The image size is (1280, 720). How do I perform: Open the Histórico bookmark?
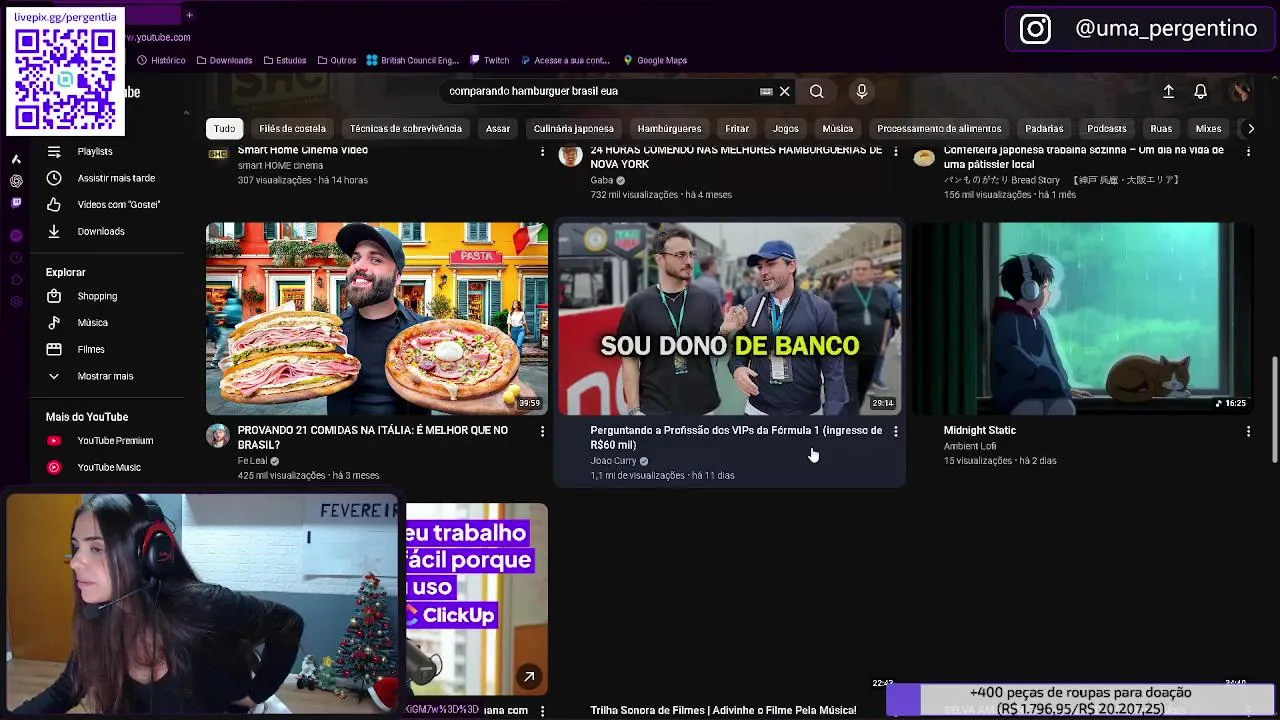pos(161,60)
